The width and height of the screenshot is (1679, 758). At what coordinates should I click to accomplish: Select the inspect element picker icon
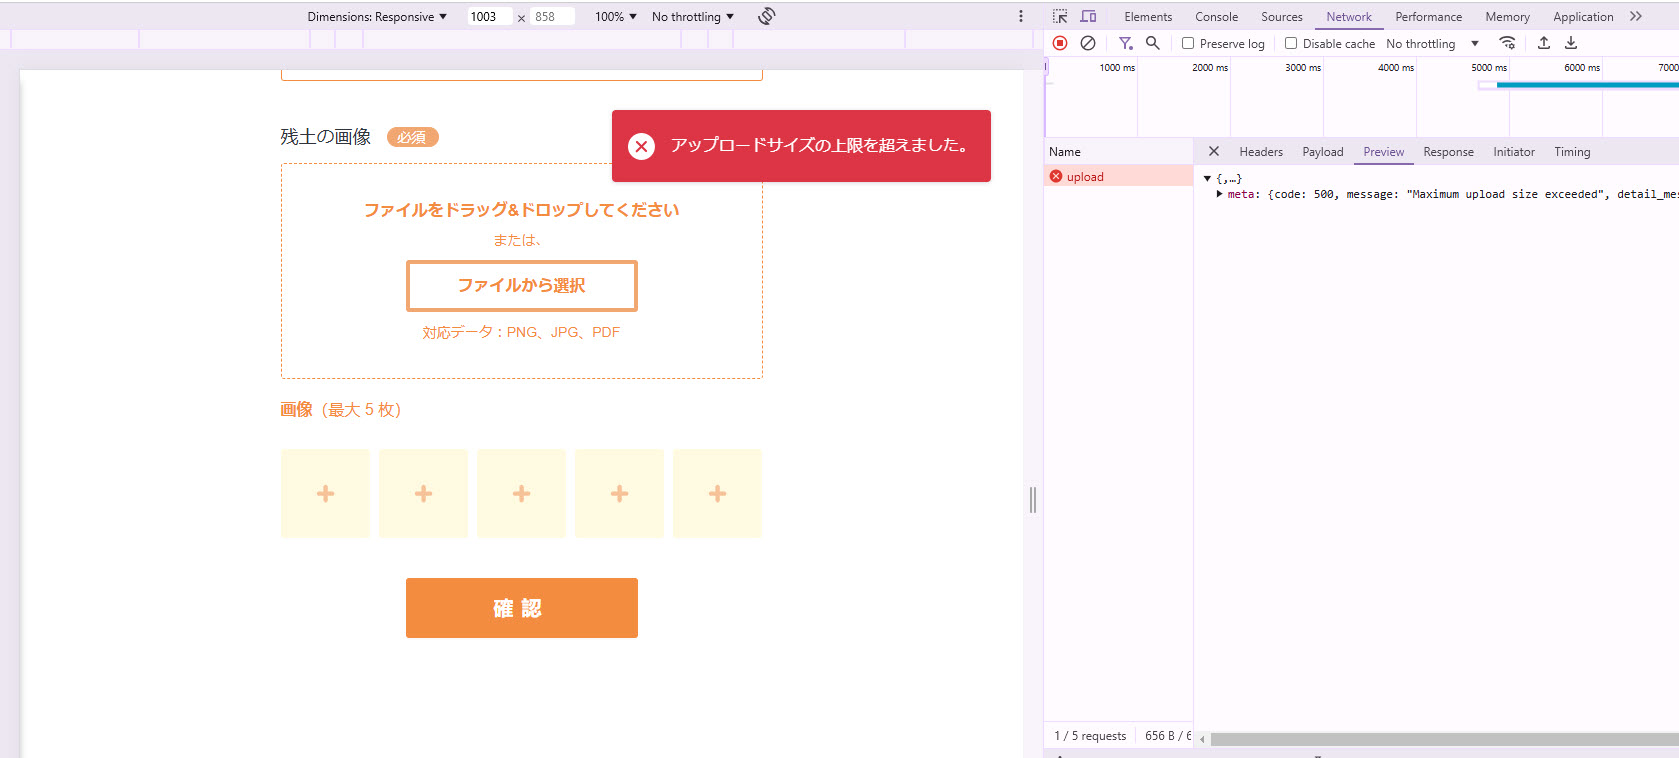point(1060,16)
